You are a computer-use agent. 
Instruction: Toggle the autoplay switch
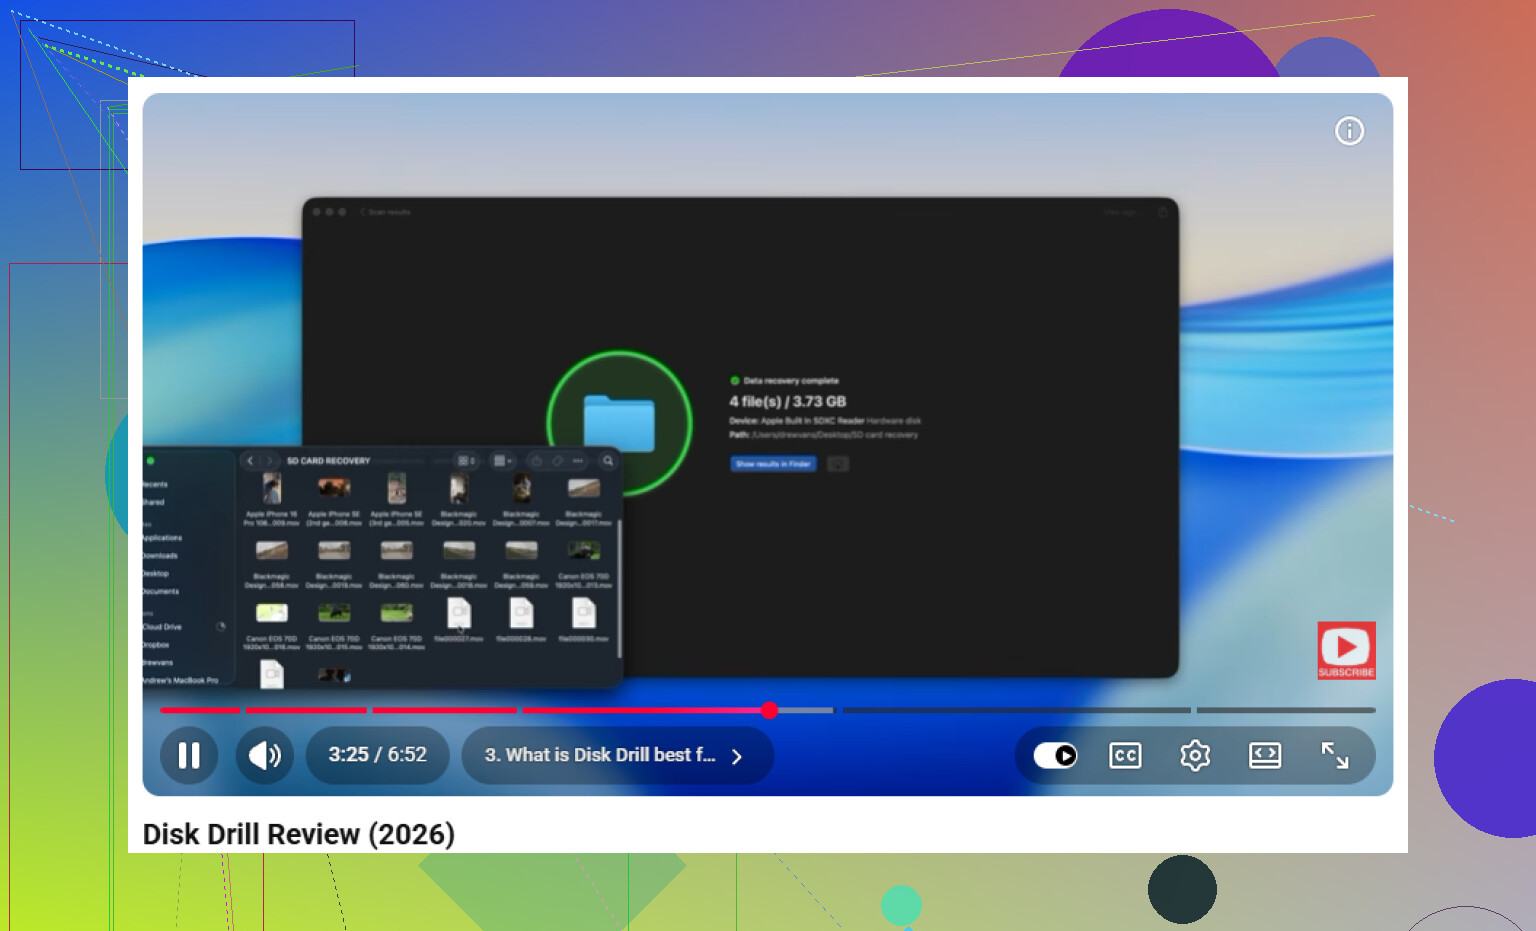(1055, 755)
